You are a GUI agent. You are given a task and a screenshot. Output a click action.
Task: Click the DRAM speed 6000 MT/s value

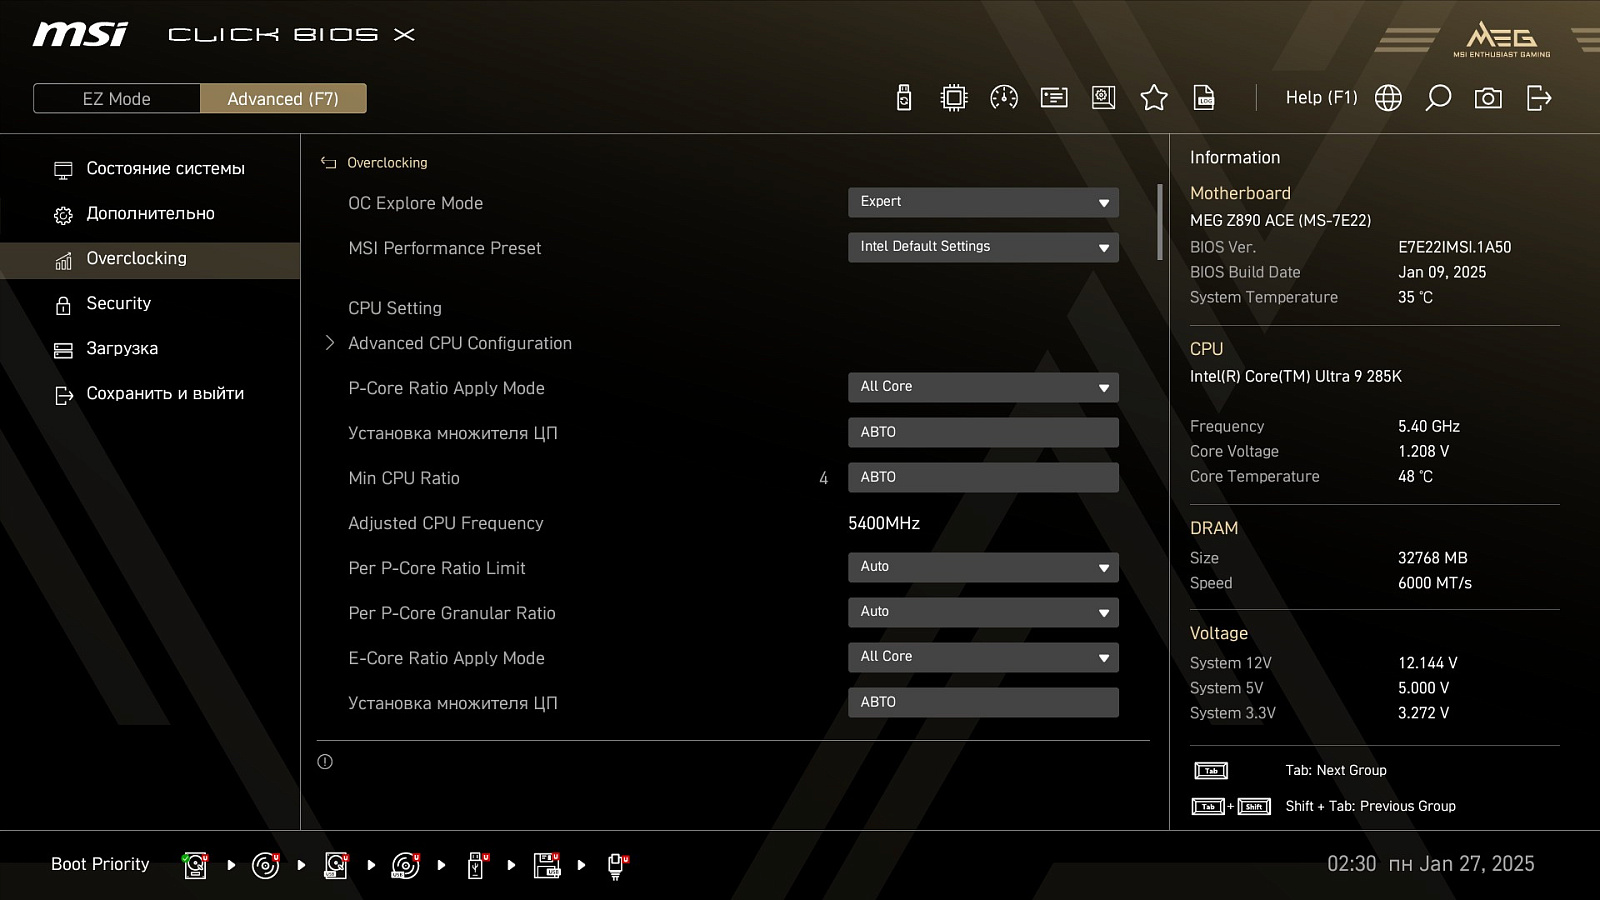coord(1435,583)
